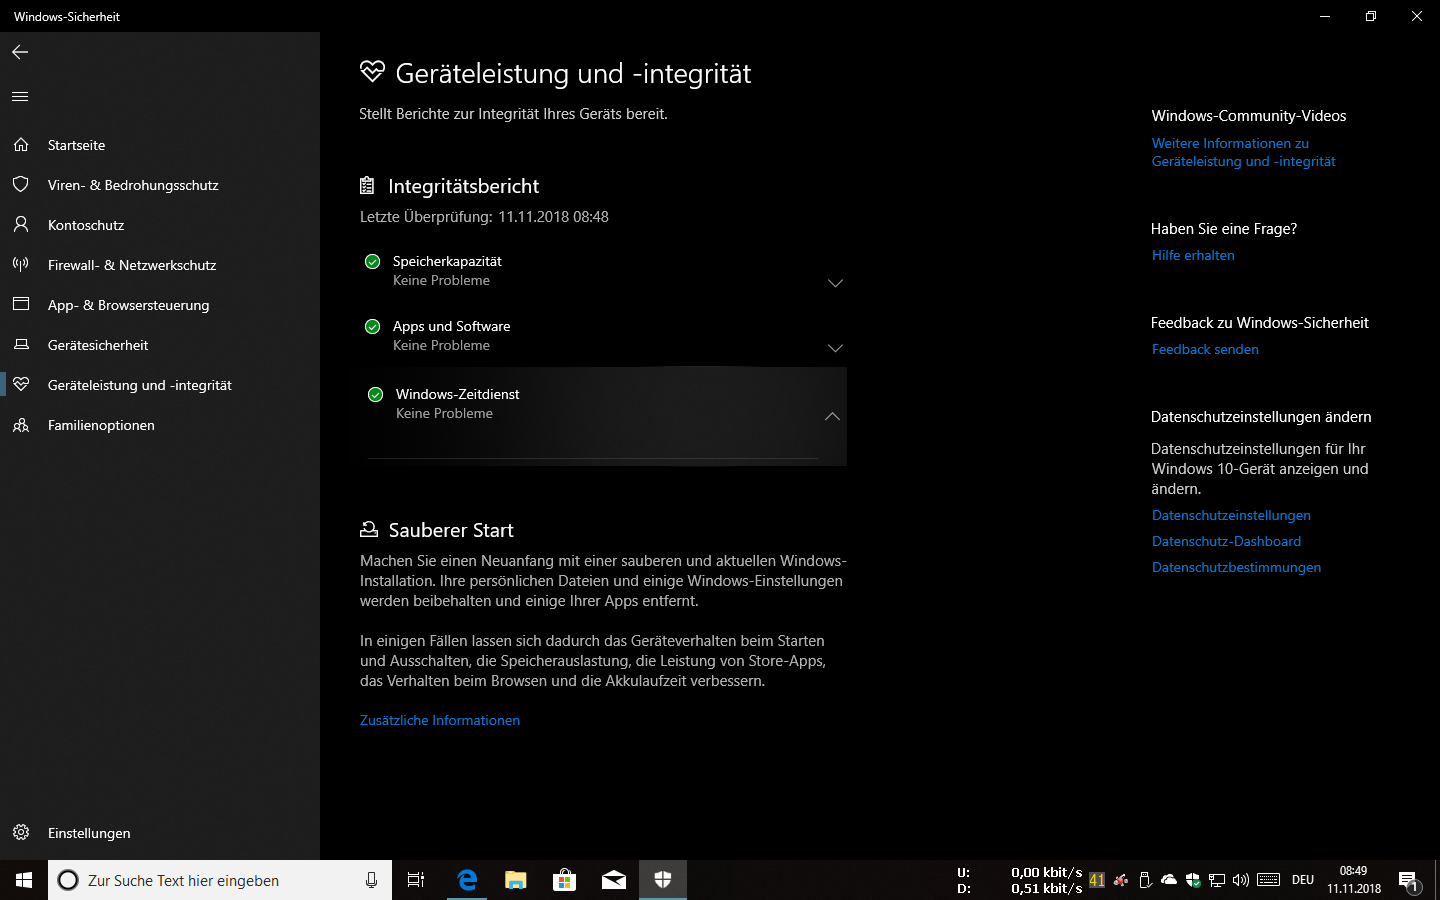Open Einstellungen at sidebar bottom
Image resolution: width=1440 pixels, height=900 pixels.
160,833
